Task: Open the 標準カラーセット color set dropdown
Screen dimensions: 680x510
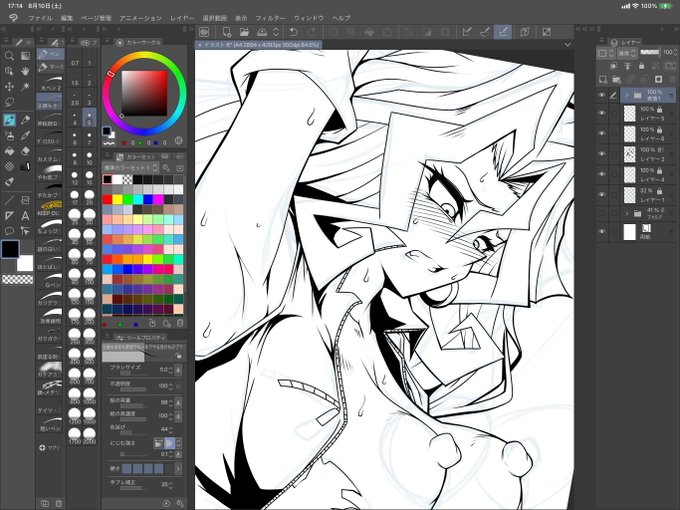Action: [131, 167]
